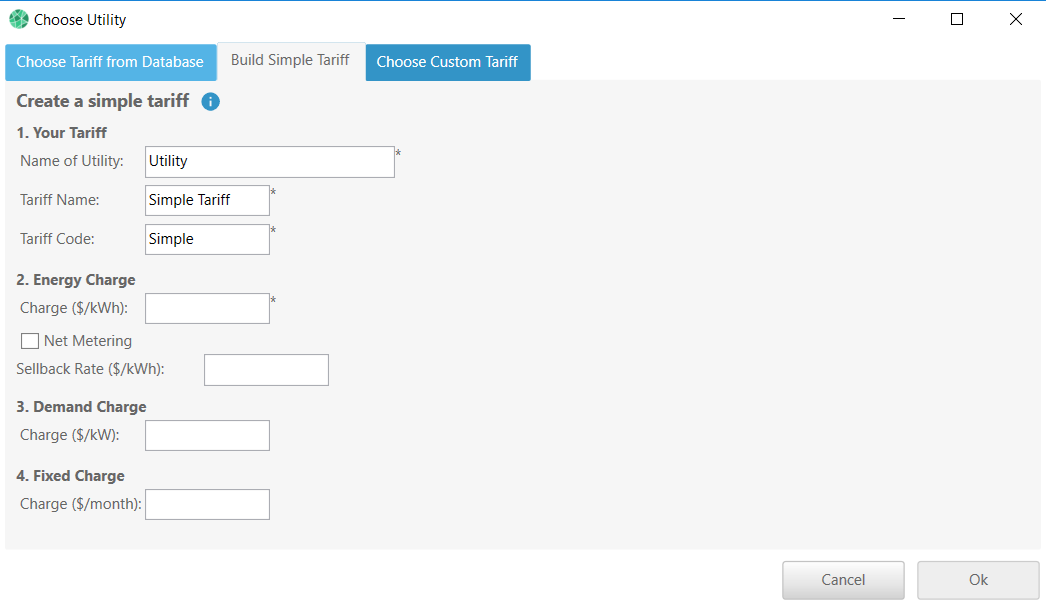Click the Energy Charge ($/kWh) field
Viewport: 1046px width, 606px height.
pos(207,308)
